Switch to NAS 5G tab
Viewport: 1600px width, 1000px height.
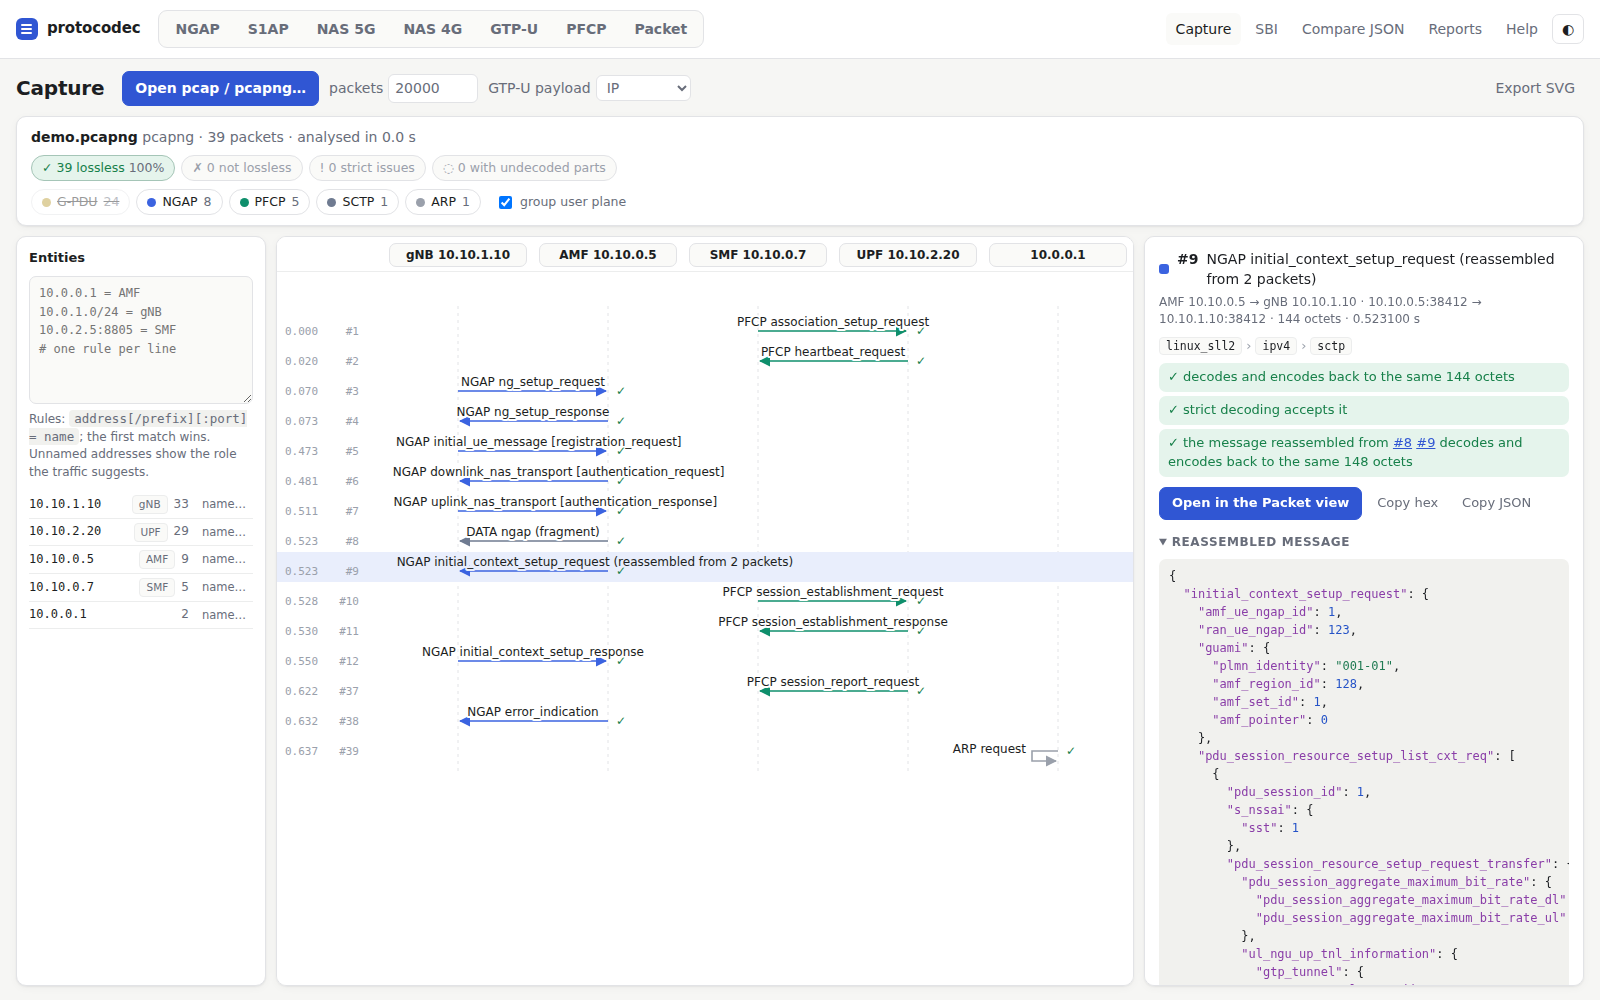coord(346,29)
